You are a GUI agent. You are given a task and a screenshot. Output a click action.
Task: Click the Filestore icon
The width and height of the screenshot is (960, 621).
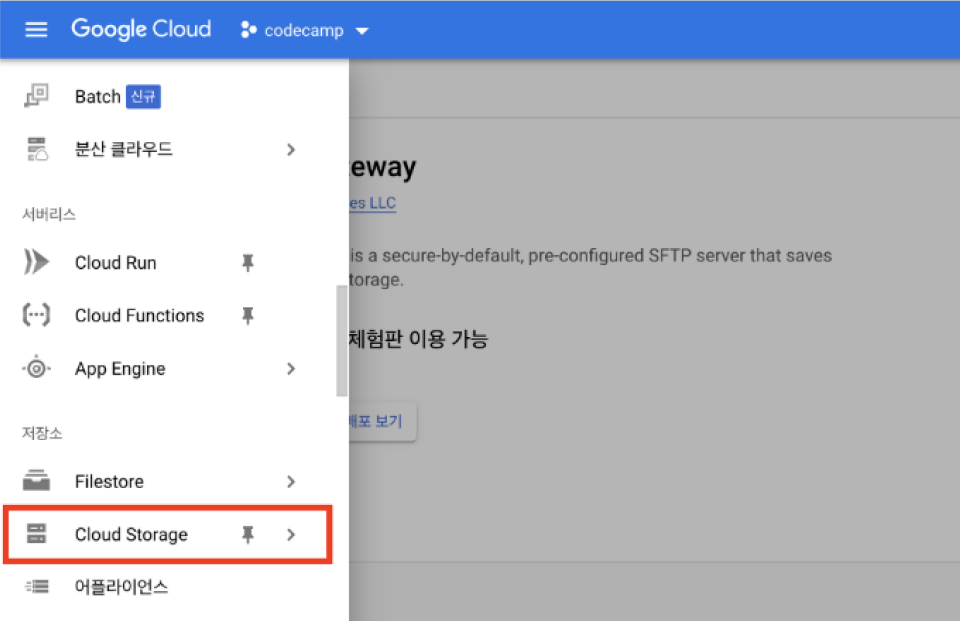tap(36, 481)
